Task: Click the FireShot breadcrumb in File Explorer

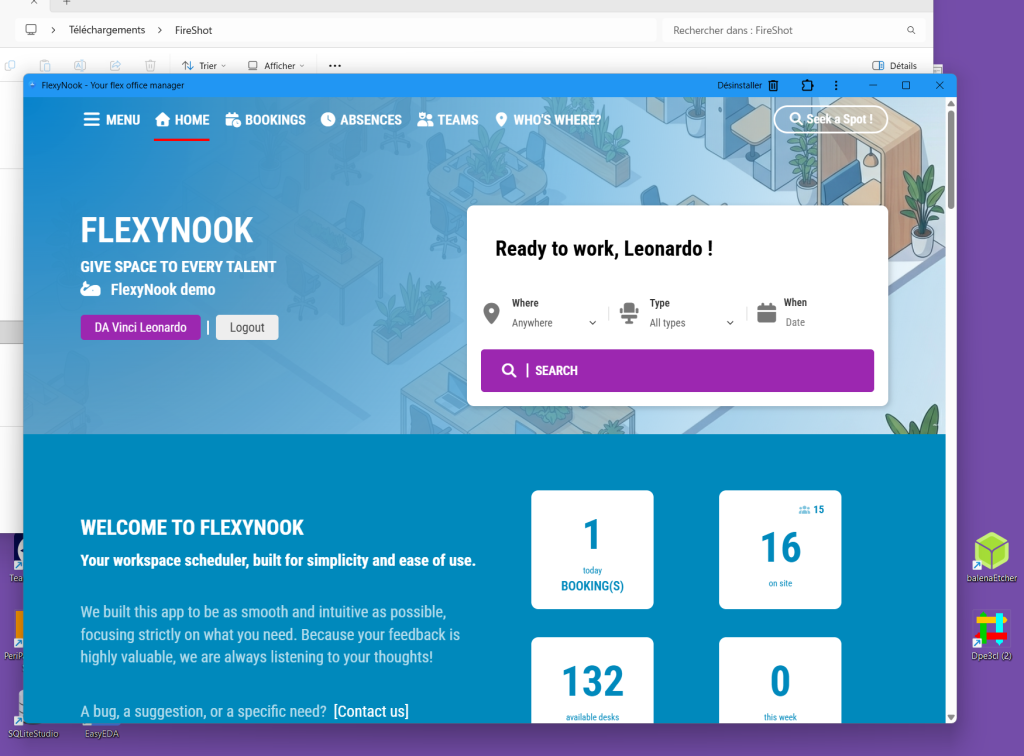Action: (193, 30)
